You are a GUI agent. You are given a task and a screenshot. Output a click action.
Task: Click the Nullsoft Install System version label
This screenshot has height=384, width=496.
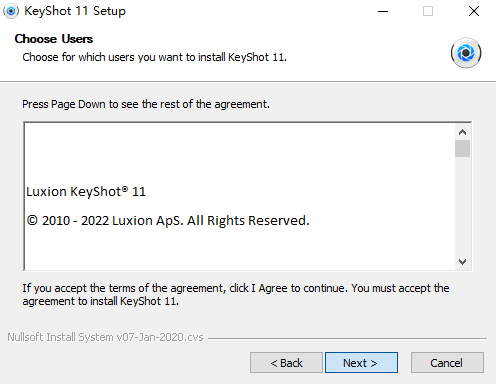tap(105, 337)
